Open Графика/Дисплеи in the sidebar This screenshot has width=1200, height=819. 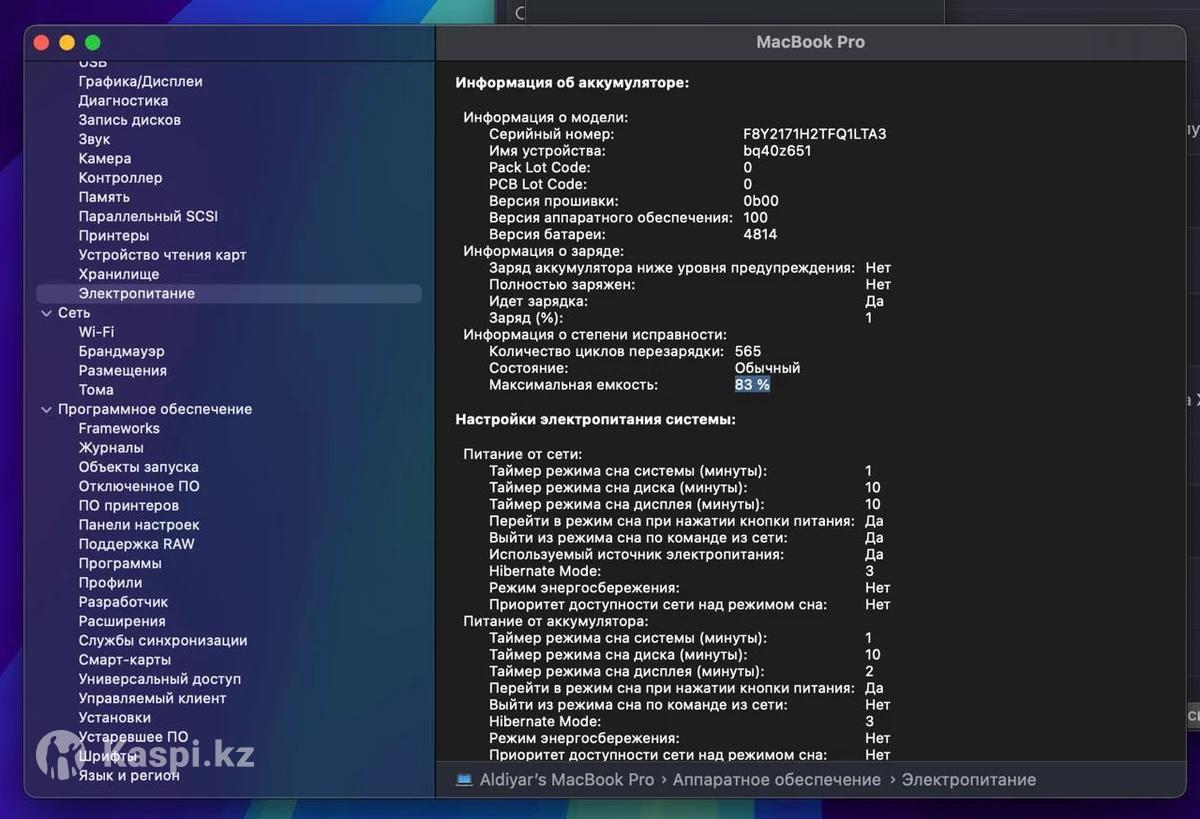[x=140, y=81]
